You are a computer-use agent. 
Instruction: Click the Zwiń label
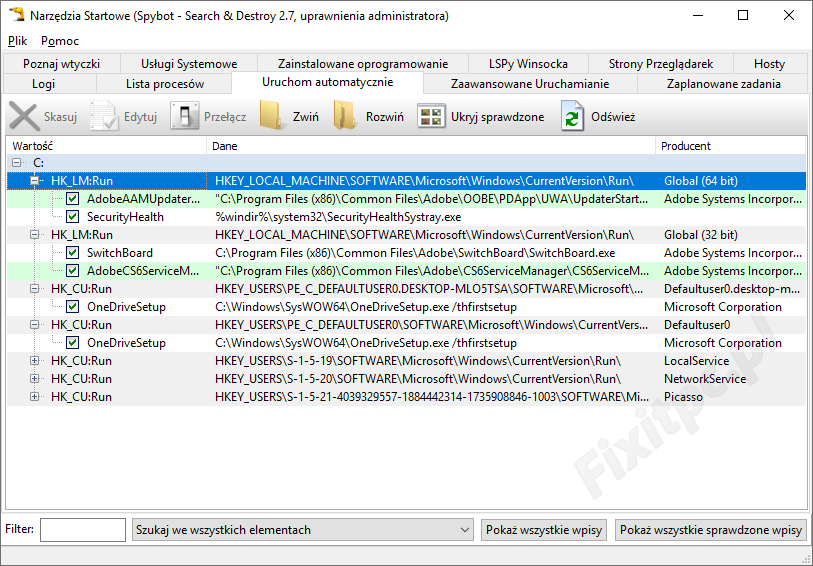coord(305,117)
